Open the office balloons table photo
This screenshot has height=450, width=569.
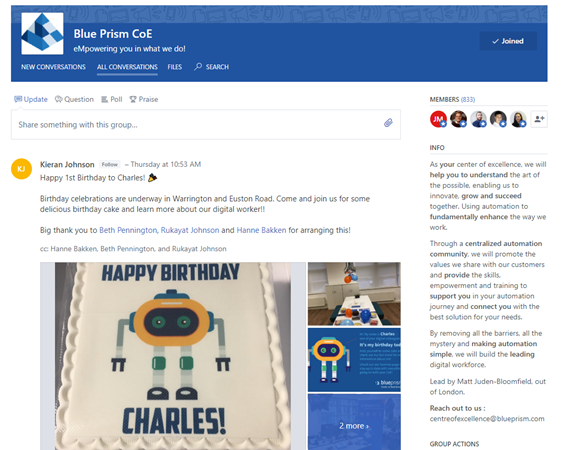(354, 294)
